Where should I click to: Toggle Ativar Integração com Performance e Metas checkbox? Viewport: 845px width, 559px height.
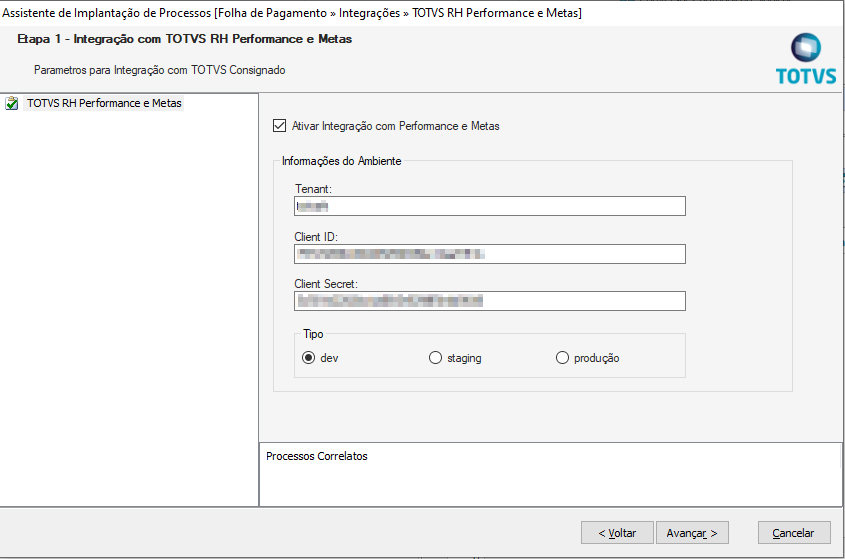click(x=279, y=126)
